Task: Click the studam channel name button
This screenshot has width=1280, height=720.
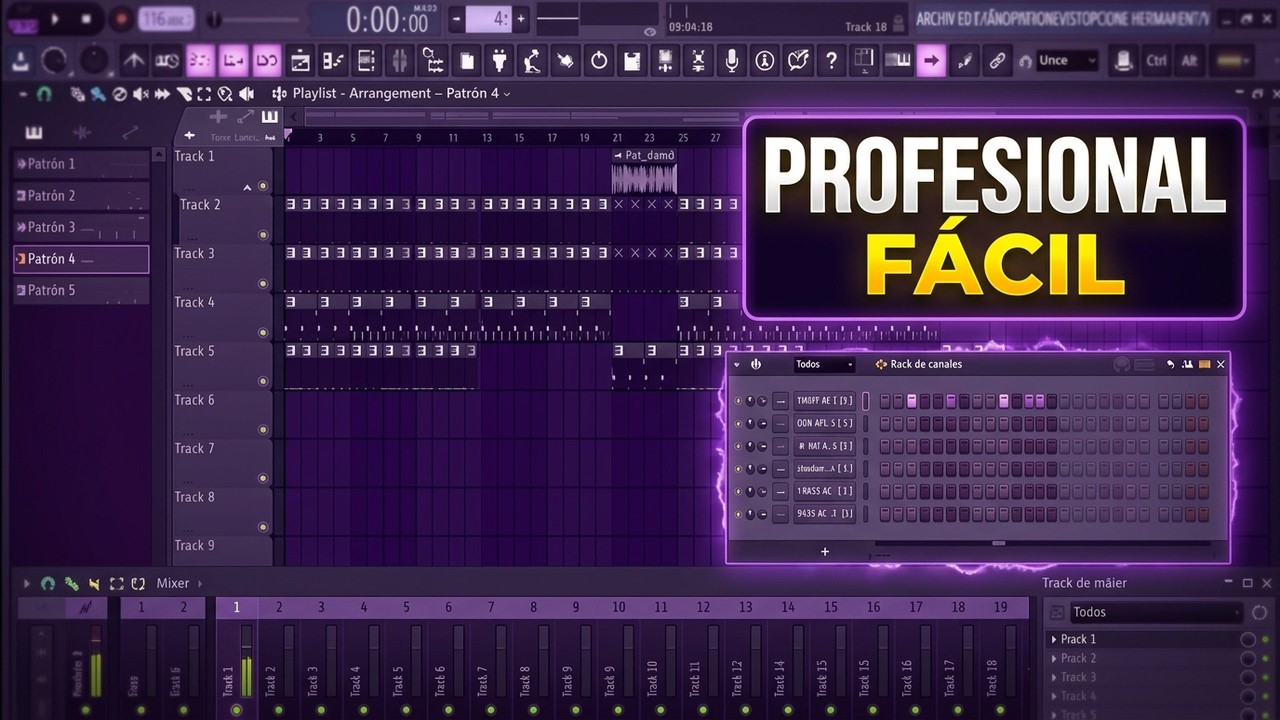Action: point(825,468)
